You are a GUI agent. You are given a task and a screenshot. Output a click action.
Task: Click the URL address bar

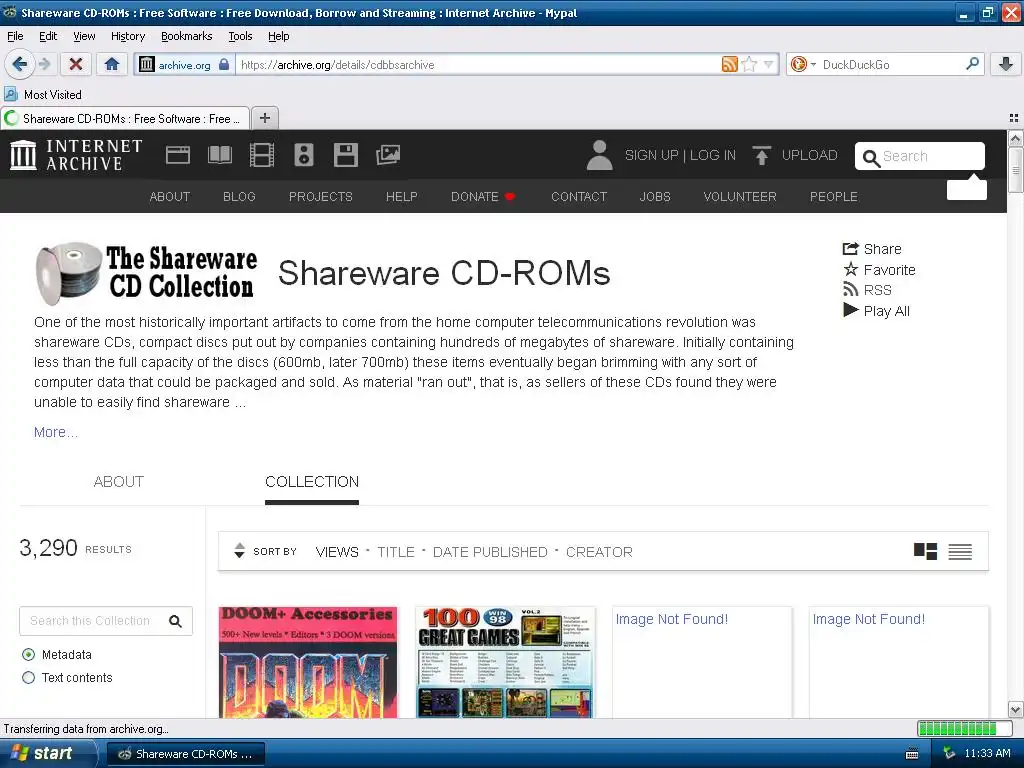click(x=479, y=65)
